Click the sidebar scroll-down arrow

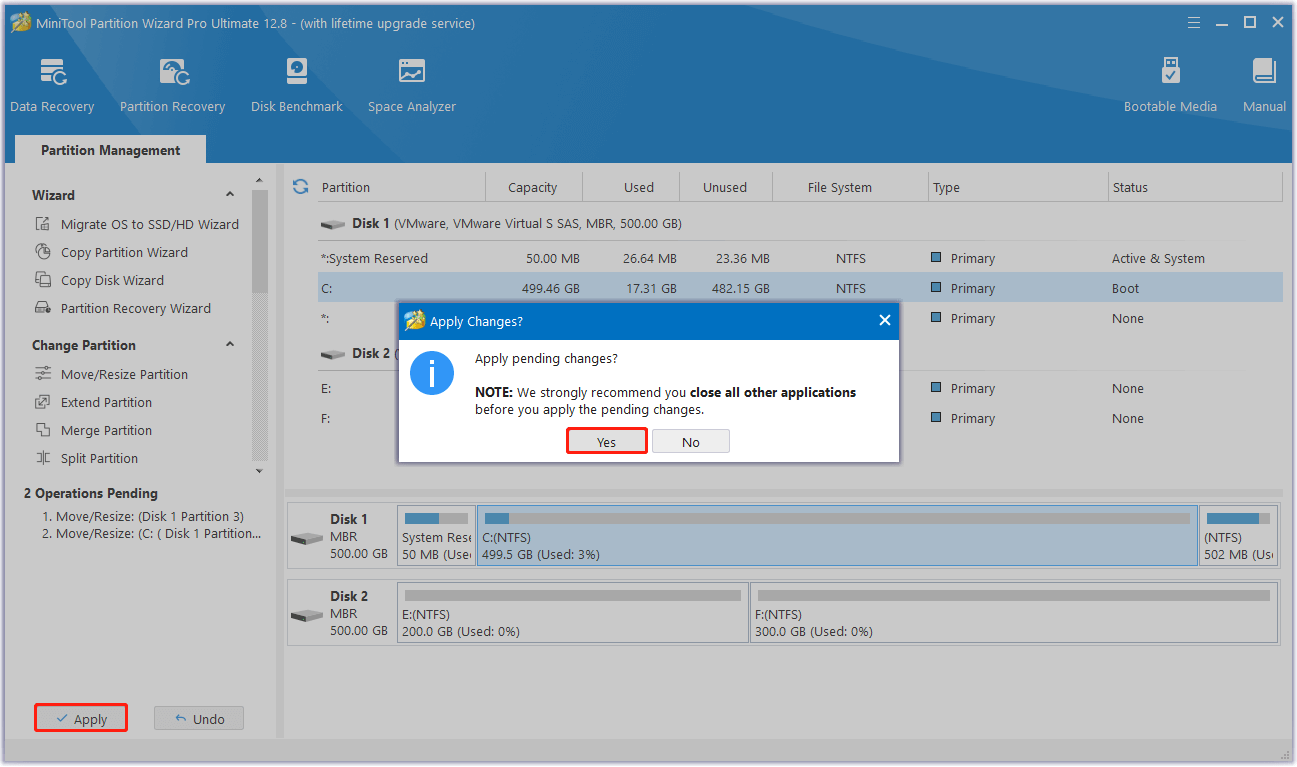(x=260, y=471)
